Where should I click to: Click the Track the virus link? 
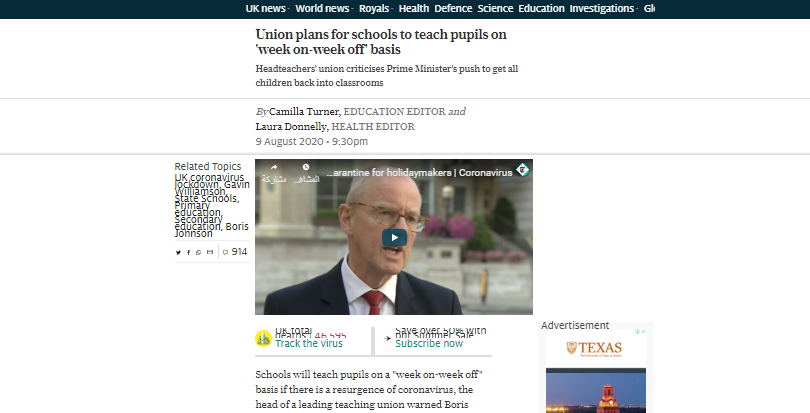pyautogui.click(x=309, y=343)
